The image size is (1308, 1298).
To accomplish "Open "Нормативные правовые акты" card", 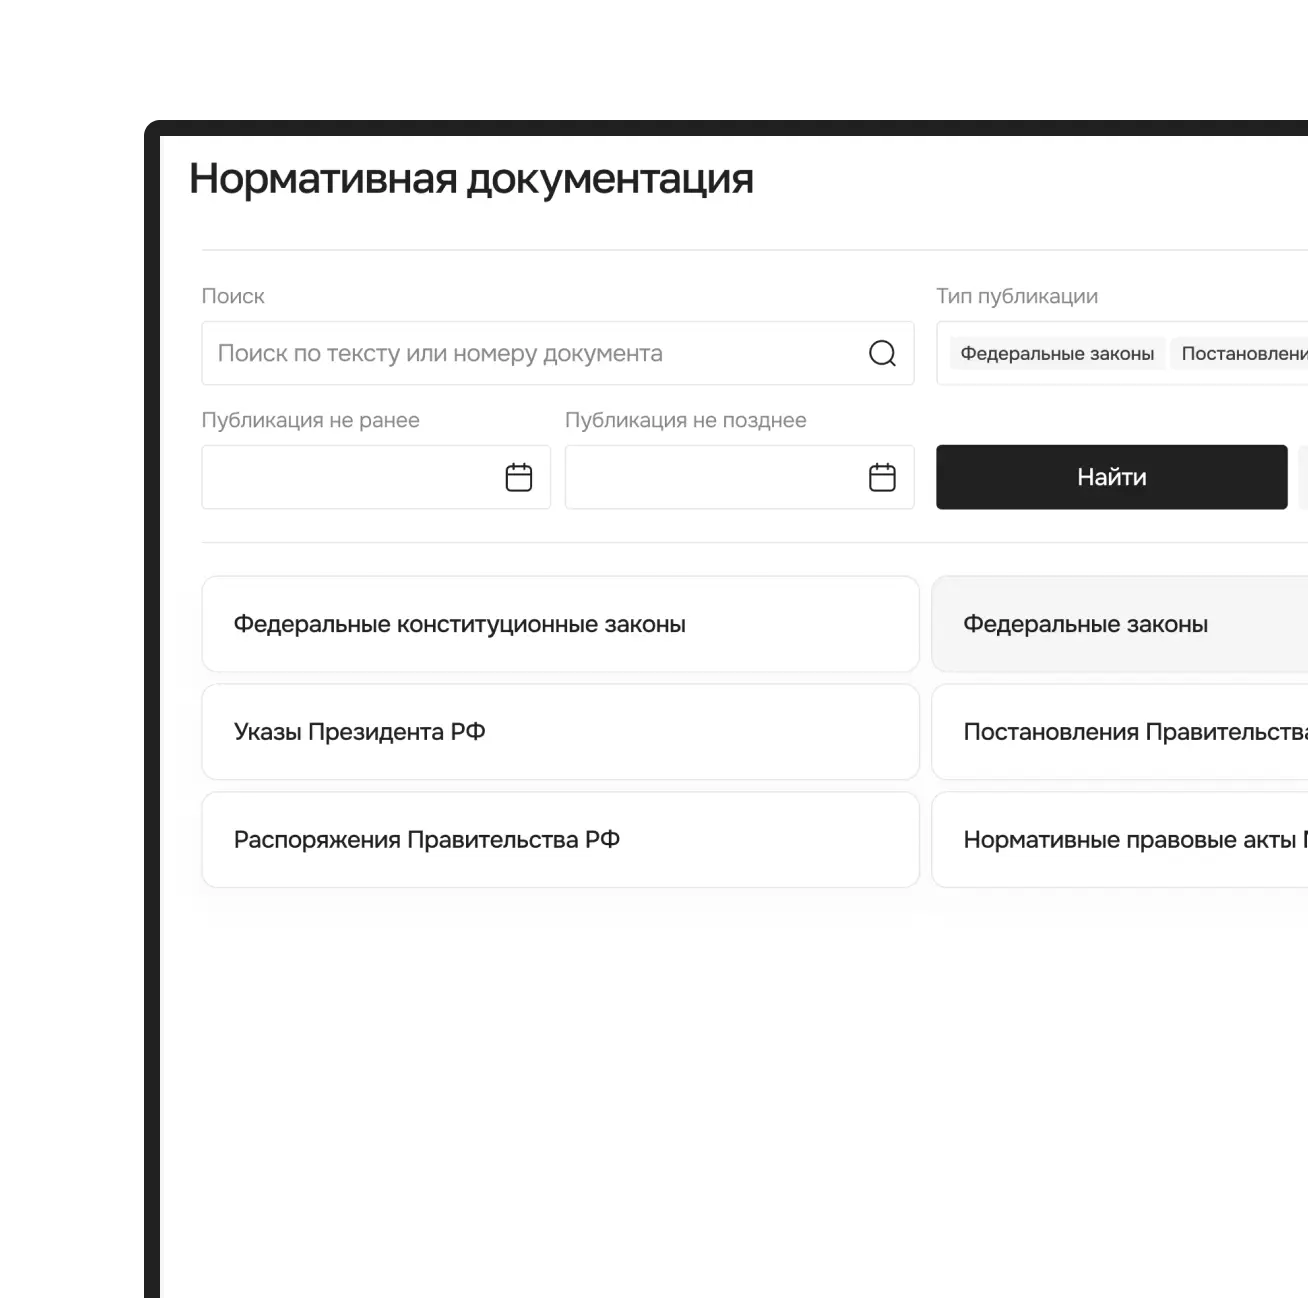I will [1120, 840].
